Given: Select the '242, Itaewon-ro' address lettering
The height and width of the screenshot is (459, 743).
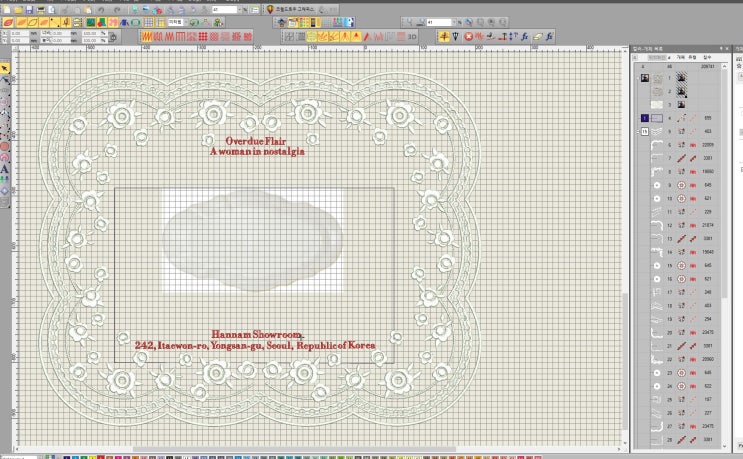Looking at the screenshot, I should pyautogui.click(x=255, y=345).
